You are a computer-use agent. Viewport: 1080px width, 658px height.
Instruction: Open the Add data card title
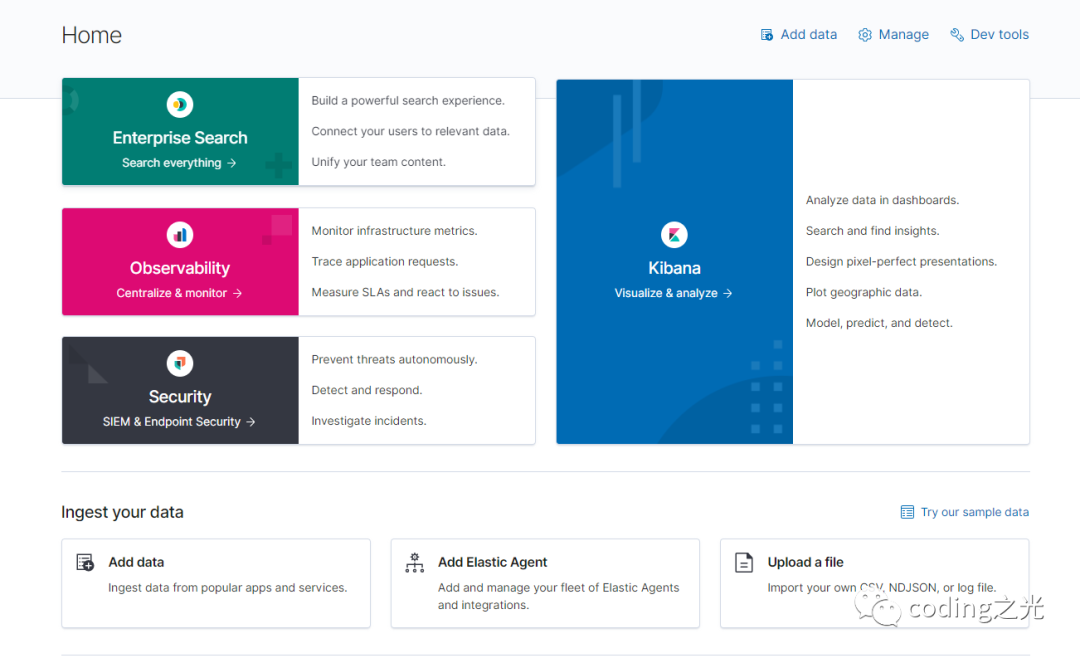(136, 562)
